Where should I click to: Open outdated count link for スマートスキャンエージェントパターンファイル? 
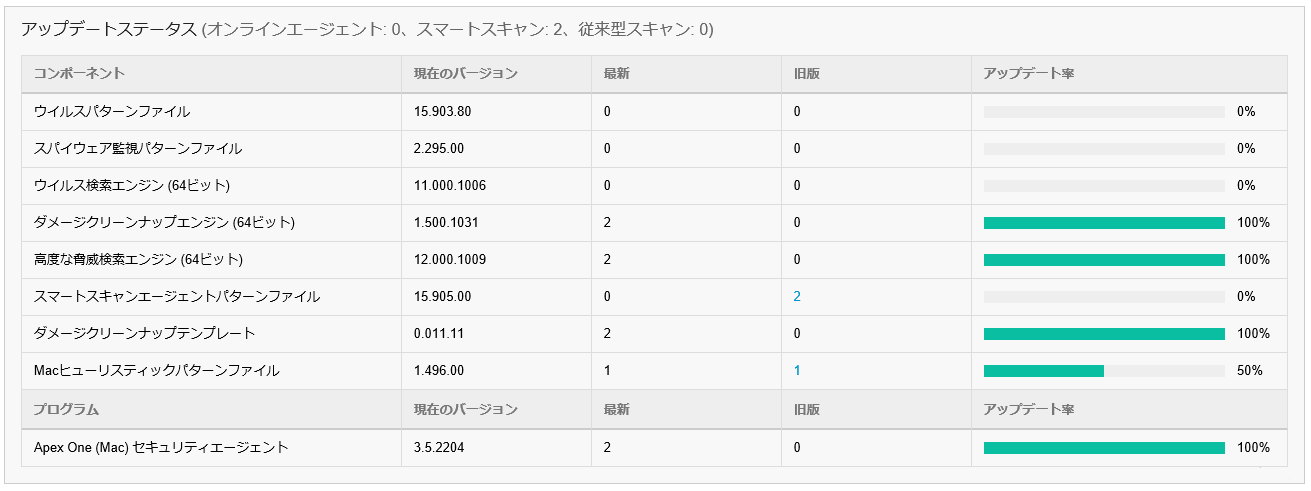[x=797, y=297]
